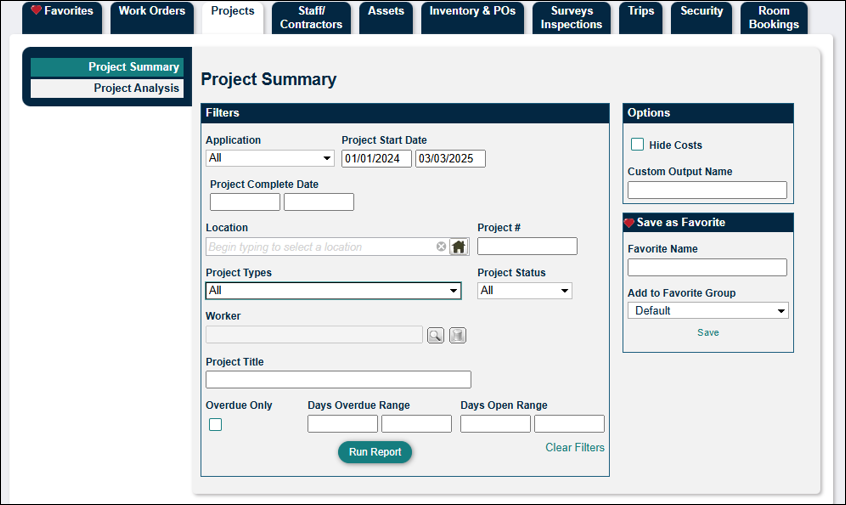The height and width of the screenshot is (505, 846).
Task: Open the Room Bookings tab
Action: click(x=774, y=17)
